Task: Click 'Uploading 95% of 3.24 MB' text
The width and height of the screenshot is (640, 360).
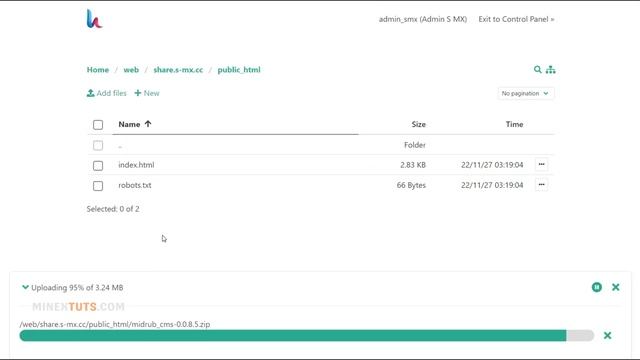Action: pyautogui.click(x=77, y=288)
